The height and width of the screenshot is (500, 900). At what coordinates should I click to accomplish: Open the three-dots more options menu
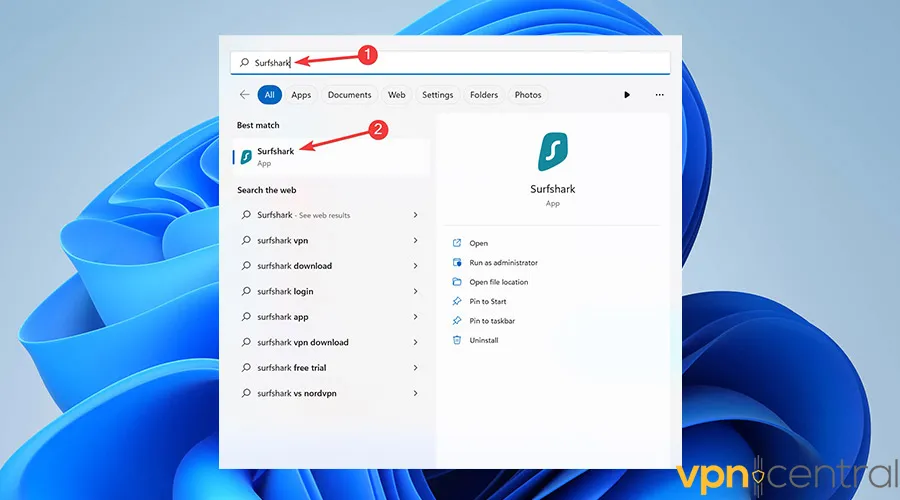click(659, 95)
